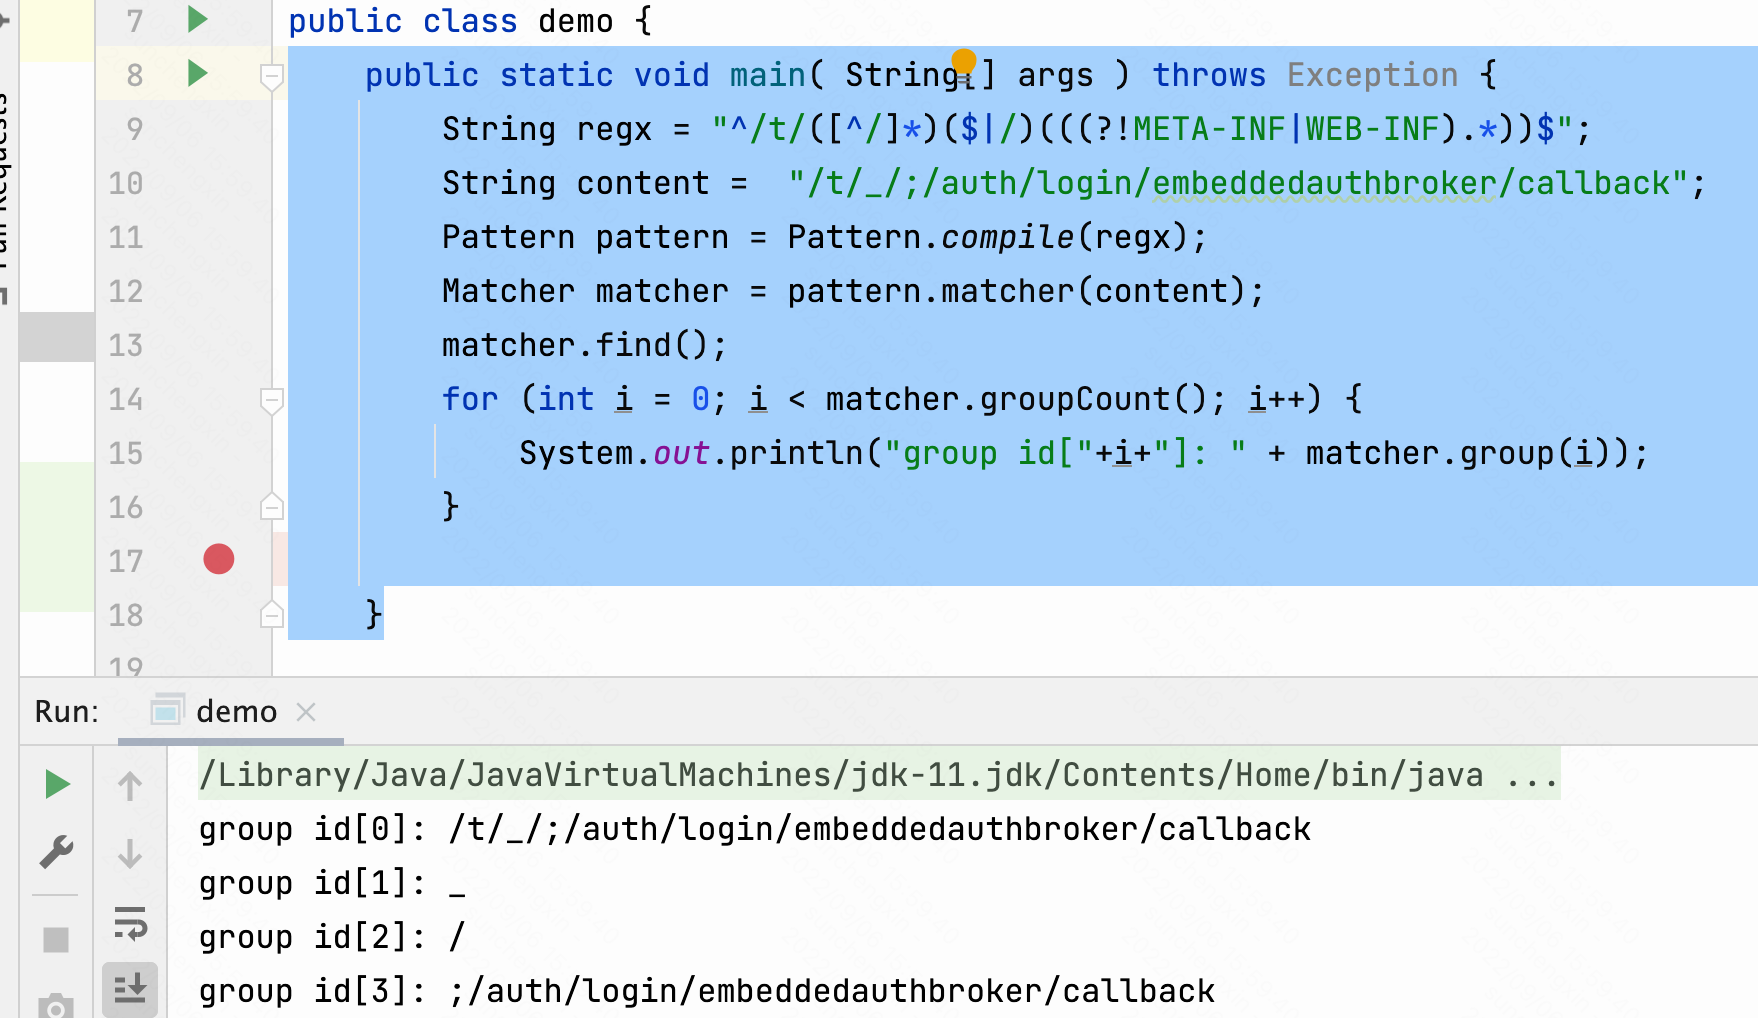Toggle the breakpoint on line 17
The width and height of the screenshot is (1758, 1018).
(x=218, y=559)
